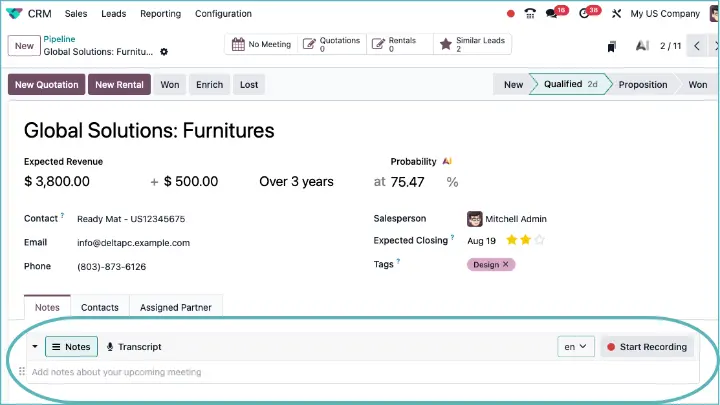Click the drag handle beside the notes field

tap(22, 371)
